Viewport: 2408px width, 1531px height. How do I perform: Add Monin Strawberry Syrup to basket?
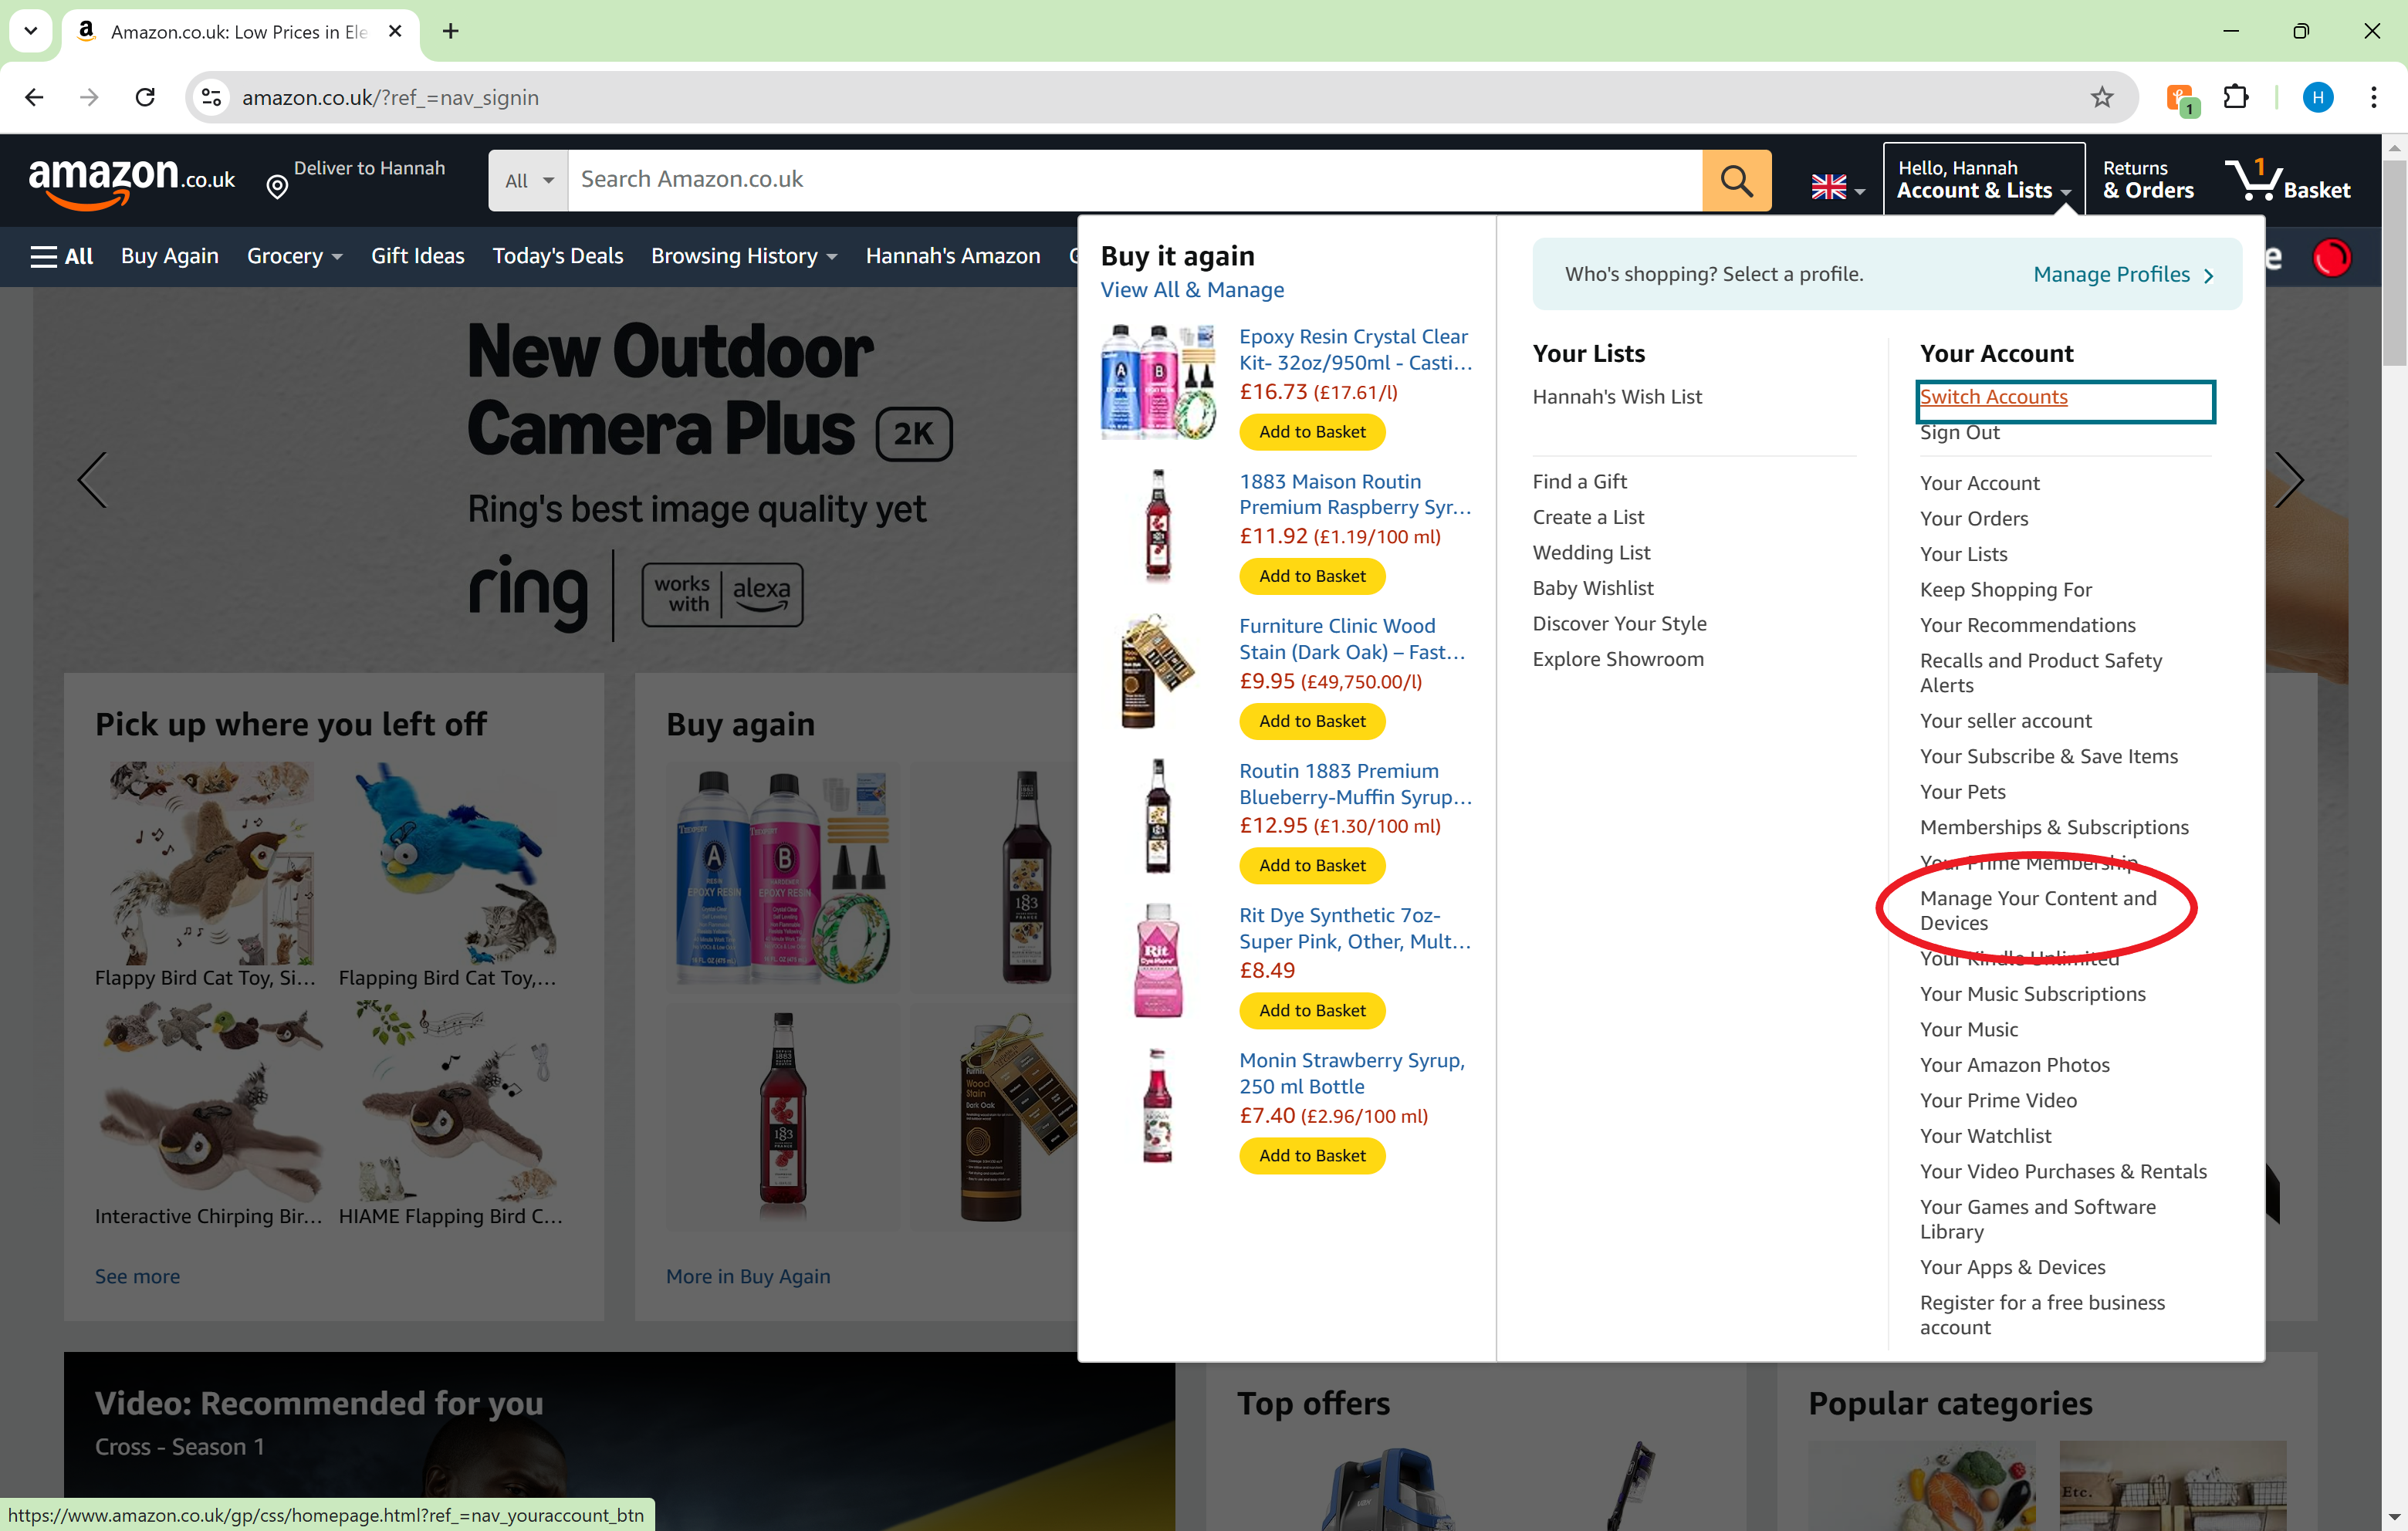tap(1312, 1155)
